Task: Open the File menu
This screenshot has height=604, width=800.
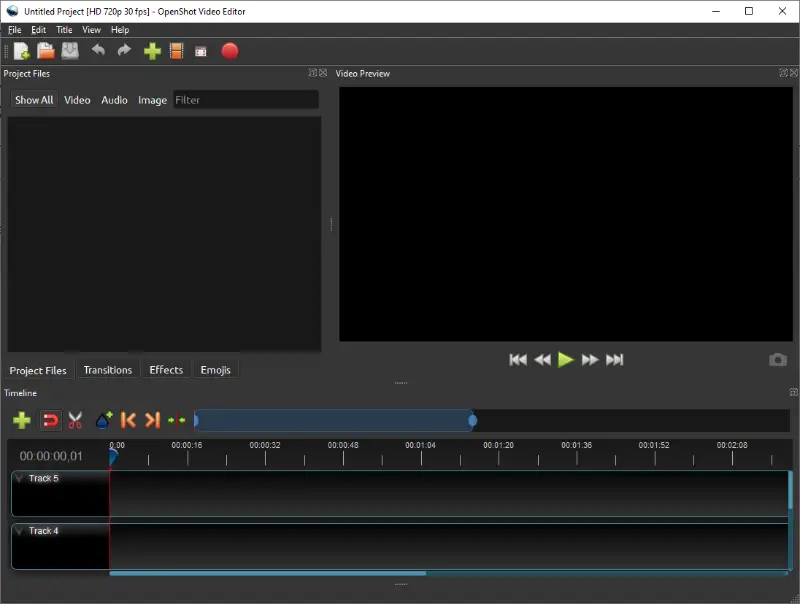Action: pyautogui.click(x=14, y=30)
